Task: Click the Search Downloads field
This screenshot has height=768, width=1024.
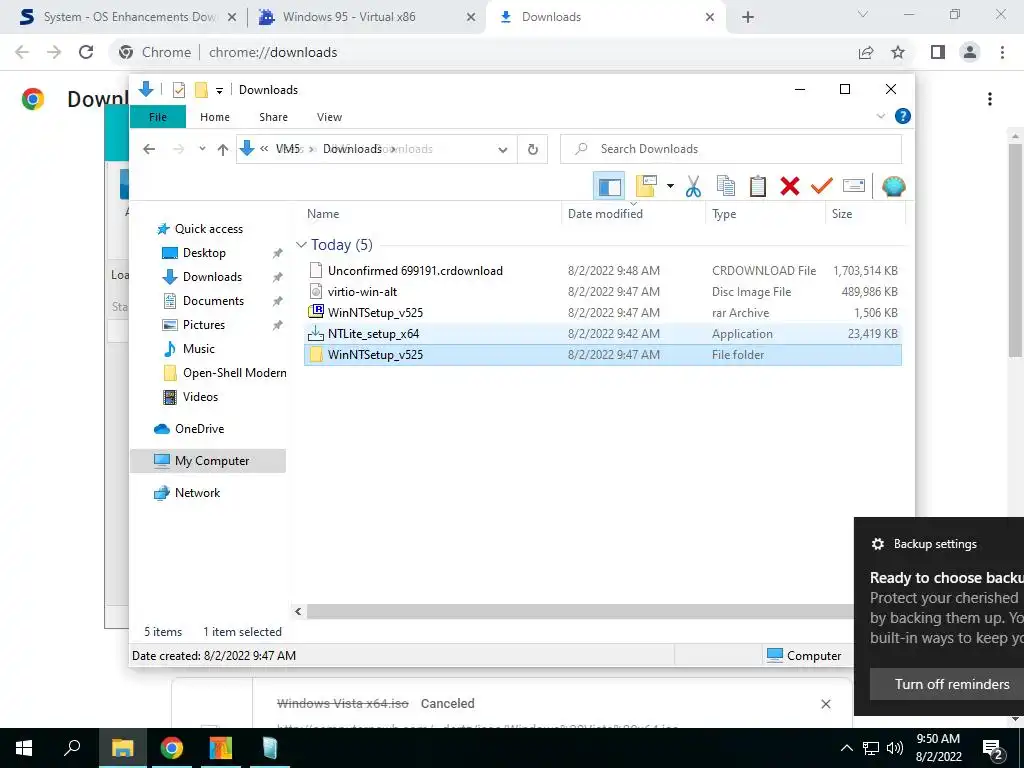Action: (x=731, y=149)
